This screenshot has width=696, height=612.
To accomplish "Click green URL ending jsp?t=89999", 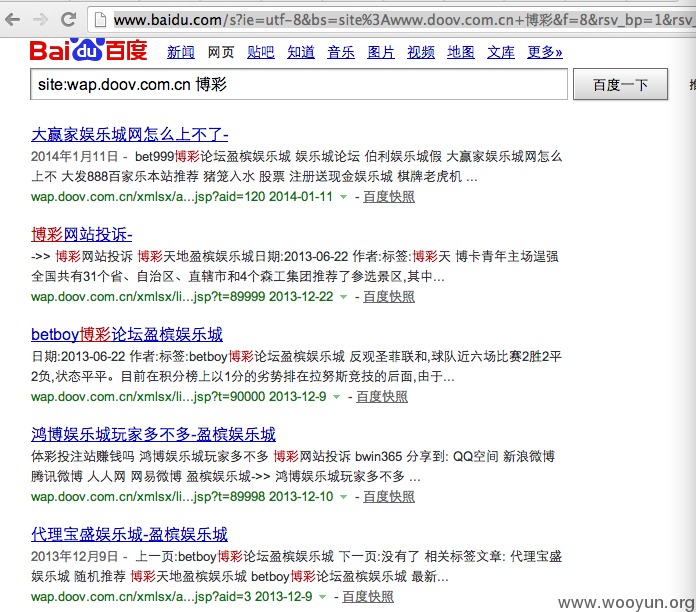I will [x=148, y=296].
